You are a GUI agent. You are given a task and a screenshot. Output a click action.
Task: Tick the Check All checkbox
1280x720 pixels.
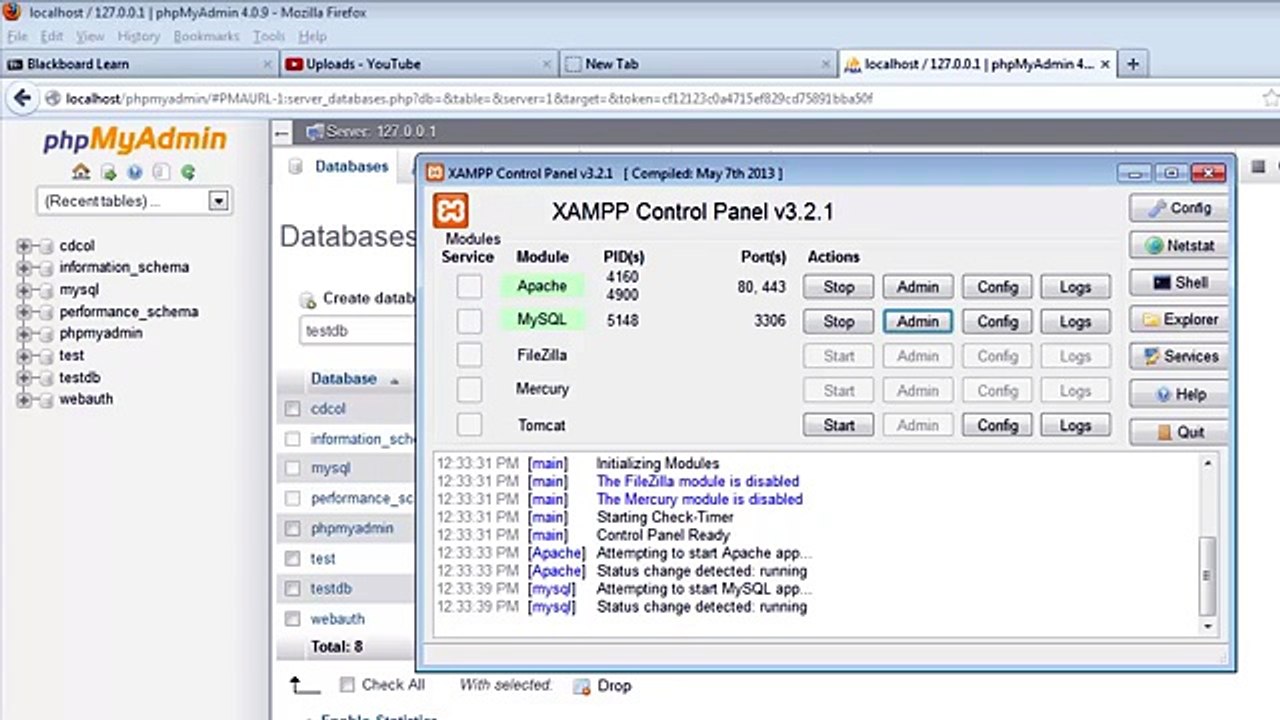[347, 685]
